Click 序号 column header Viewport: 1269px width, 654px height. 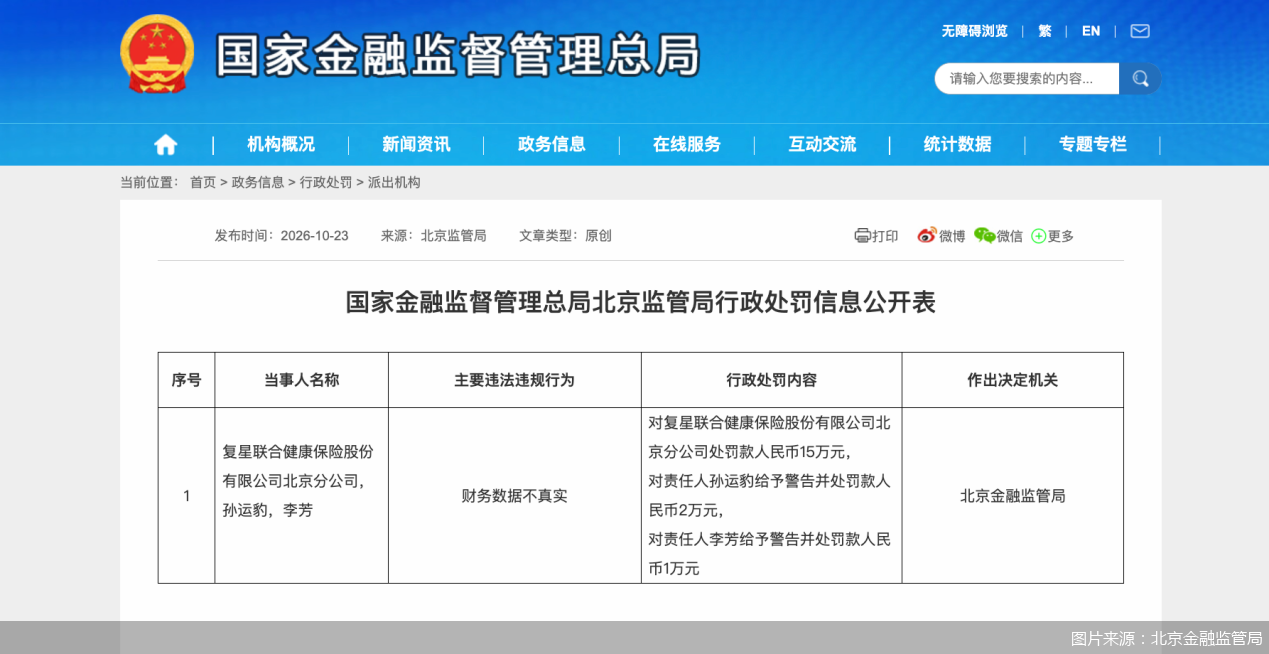click(186, 380)
